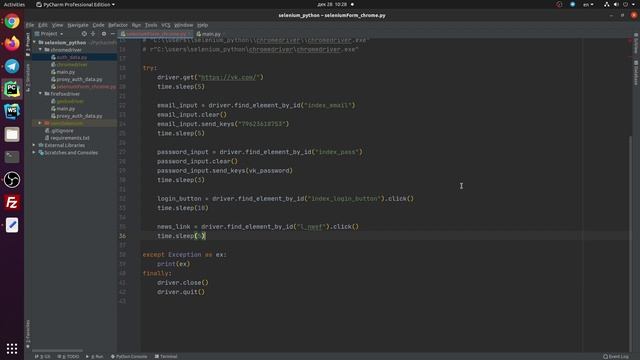
Task: Toggle the Structure side tool tab
Action: click(x=28, y=78)
